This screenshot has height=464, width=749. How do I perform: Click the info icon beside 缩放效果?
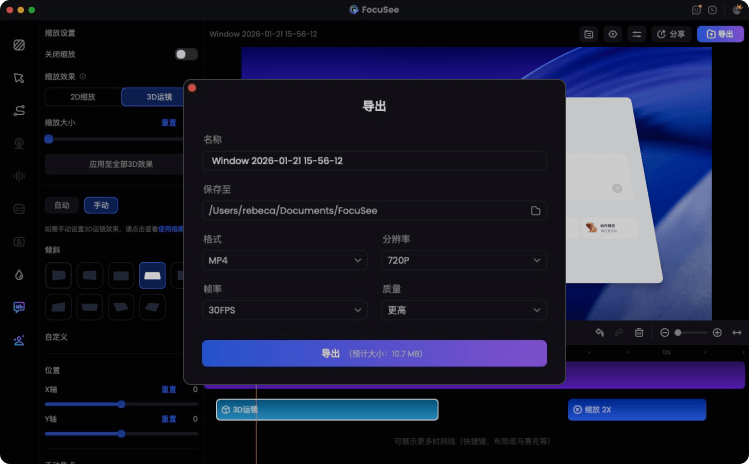coord(83,76)
